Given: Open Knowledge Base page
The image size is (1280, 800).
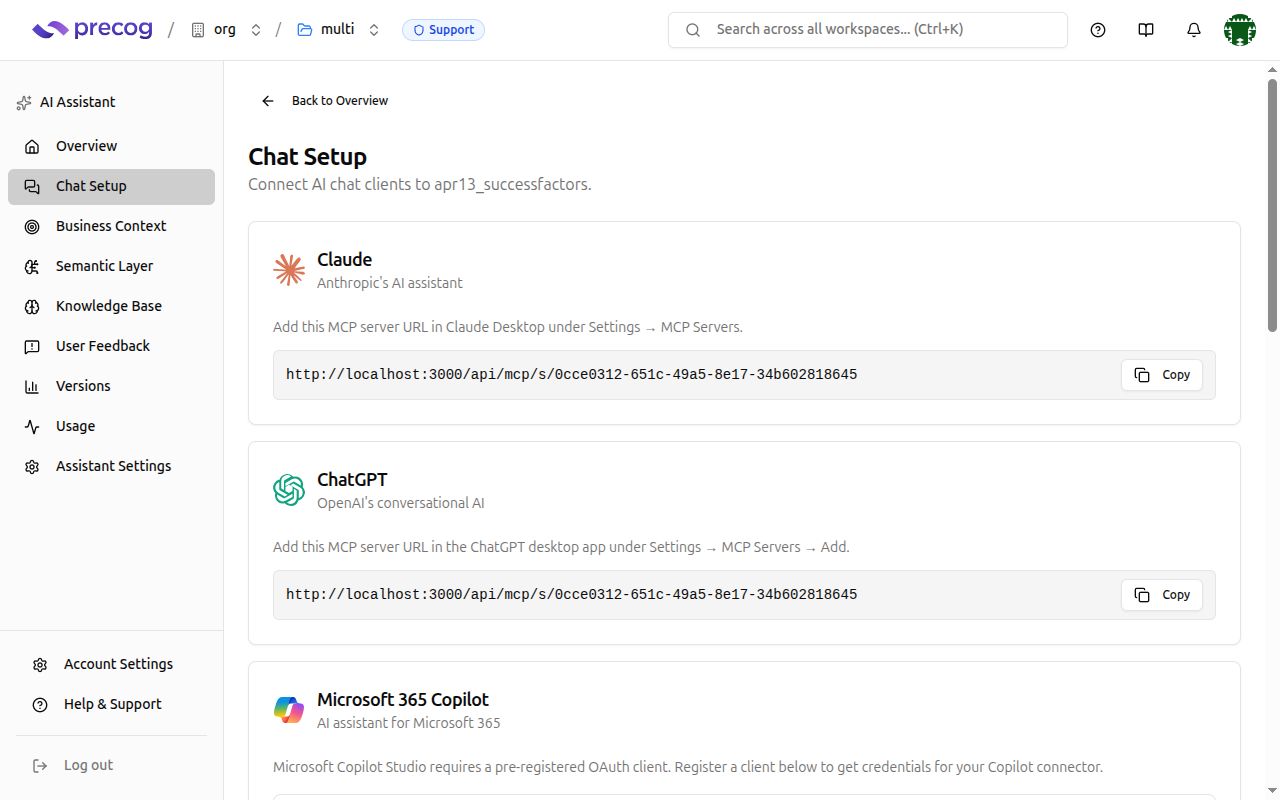Looking at the screenshot, I should coord(111,306).
